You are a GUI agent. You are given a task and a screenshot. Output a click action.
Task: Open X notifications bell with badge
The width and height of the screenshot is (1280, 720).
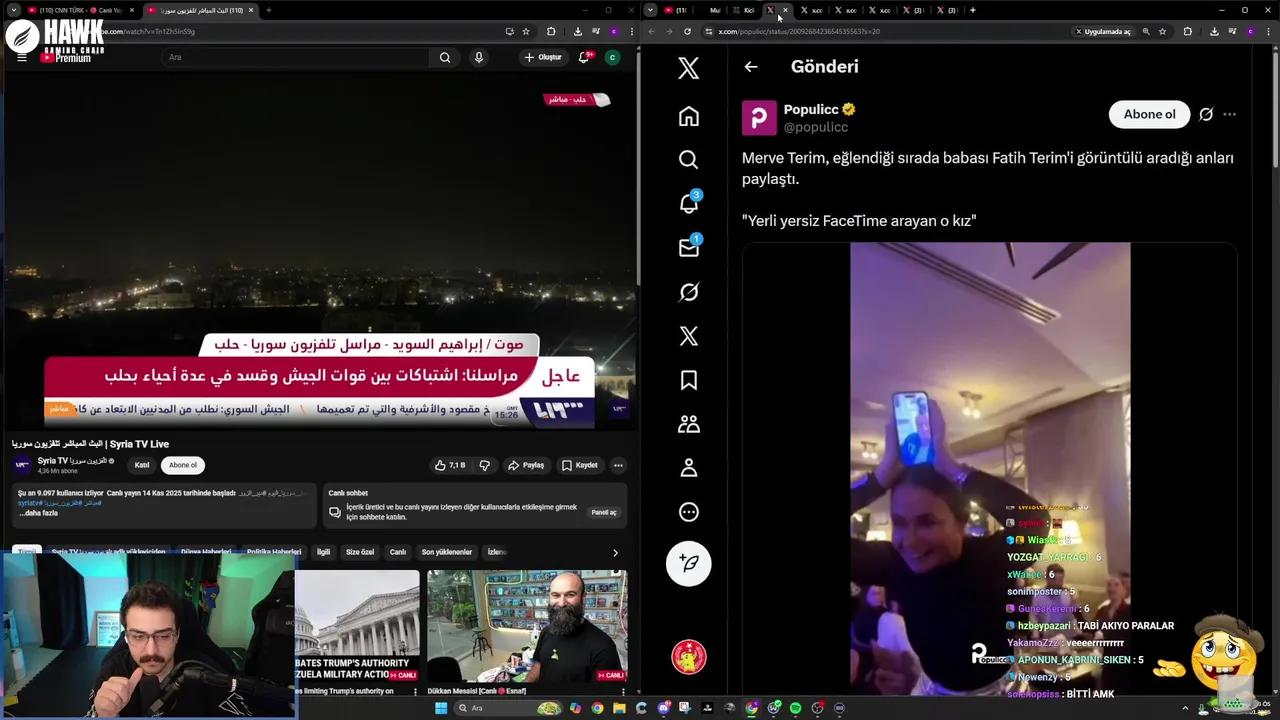click(688, 203)
